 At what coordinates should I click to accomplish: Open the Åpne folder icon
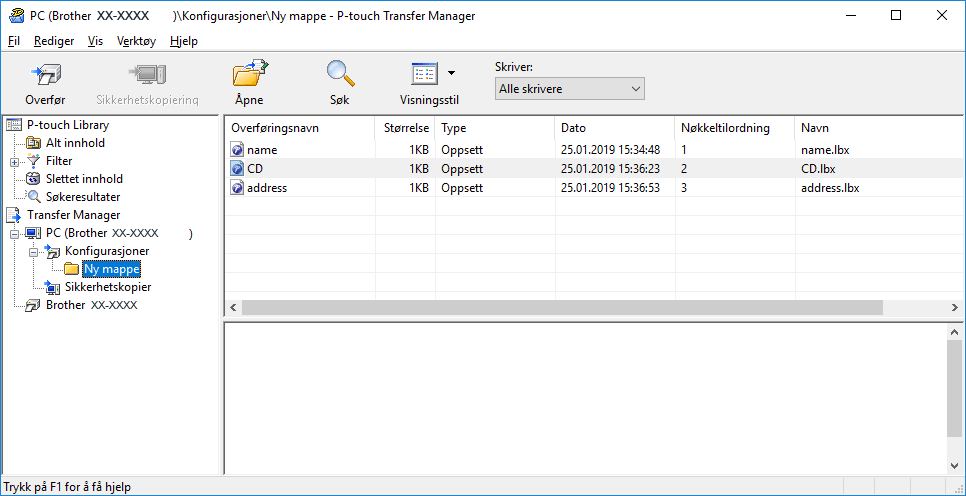click(x=250, y=74)
